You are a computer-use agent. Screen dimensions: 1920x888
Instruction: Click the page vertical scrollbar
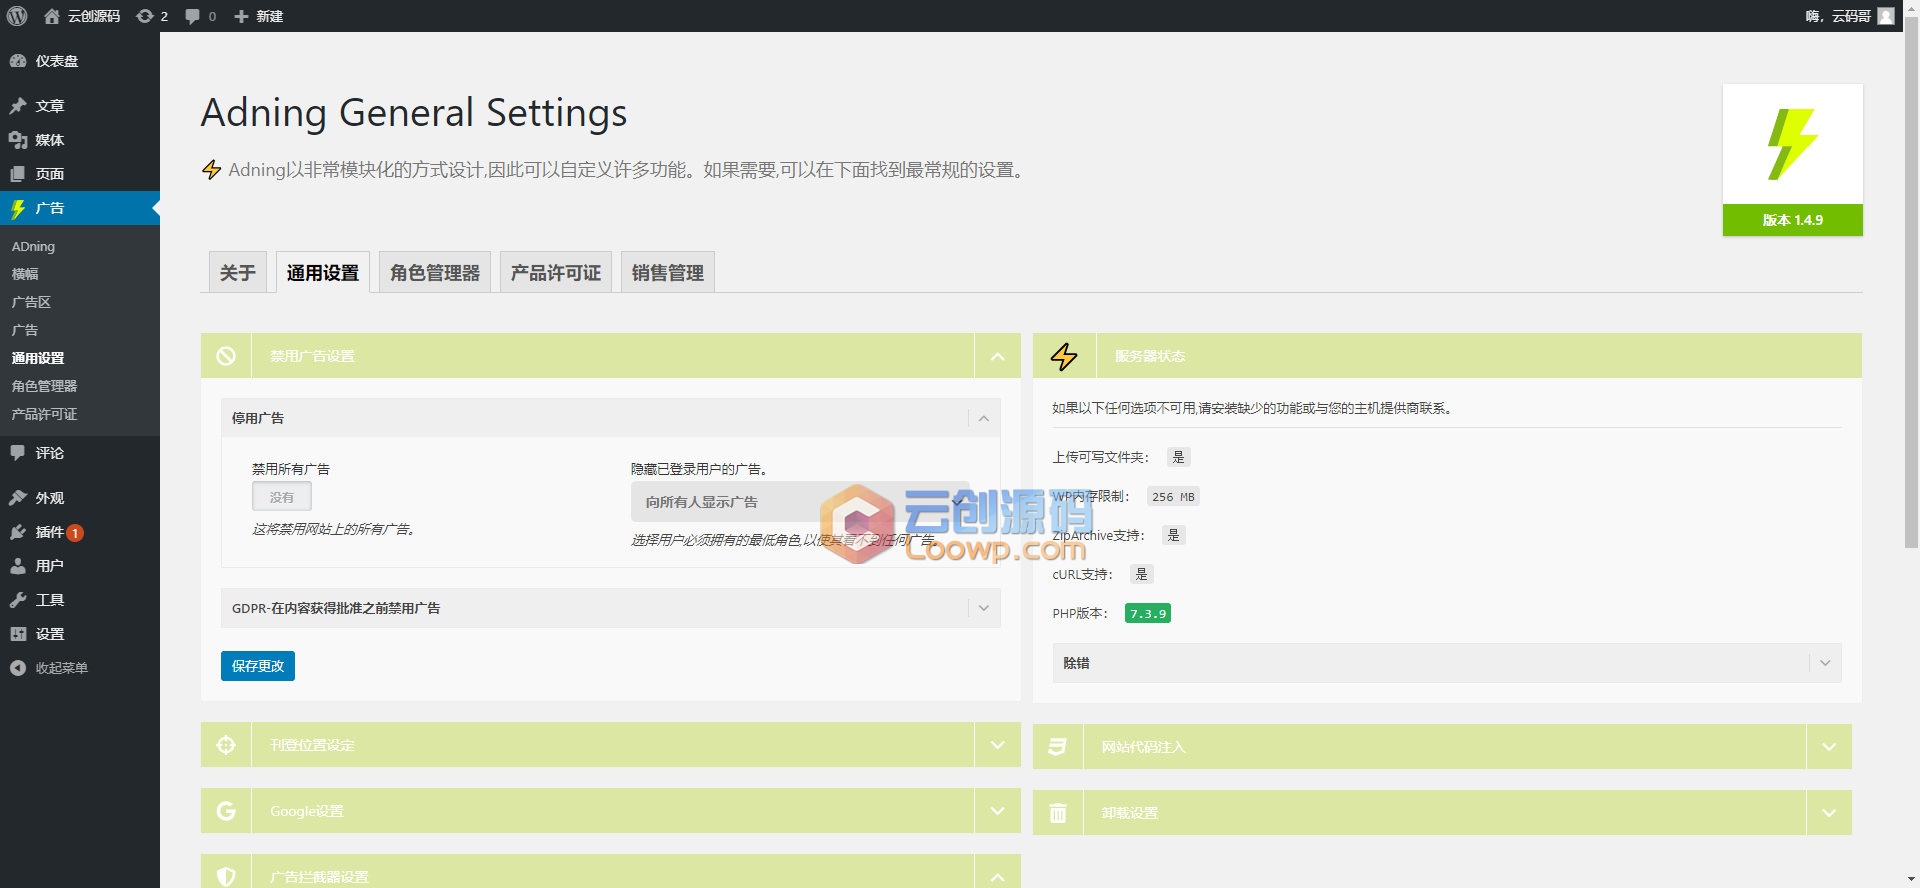[1911, 280]
